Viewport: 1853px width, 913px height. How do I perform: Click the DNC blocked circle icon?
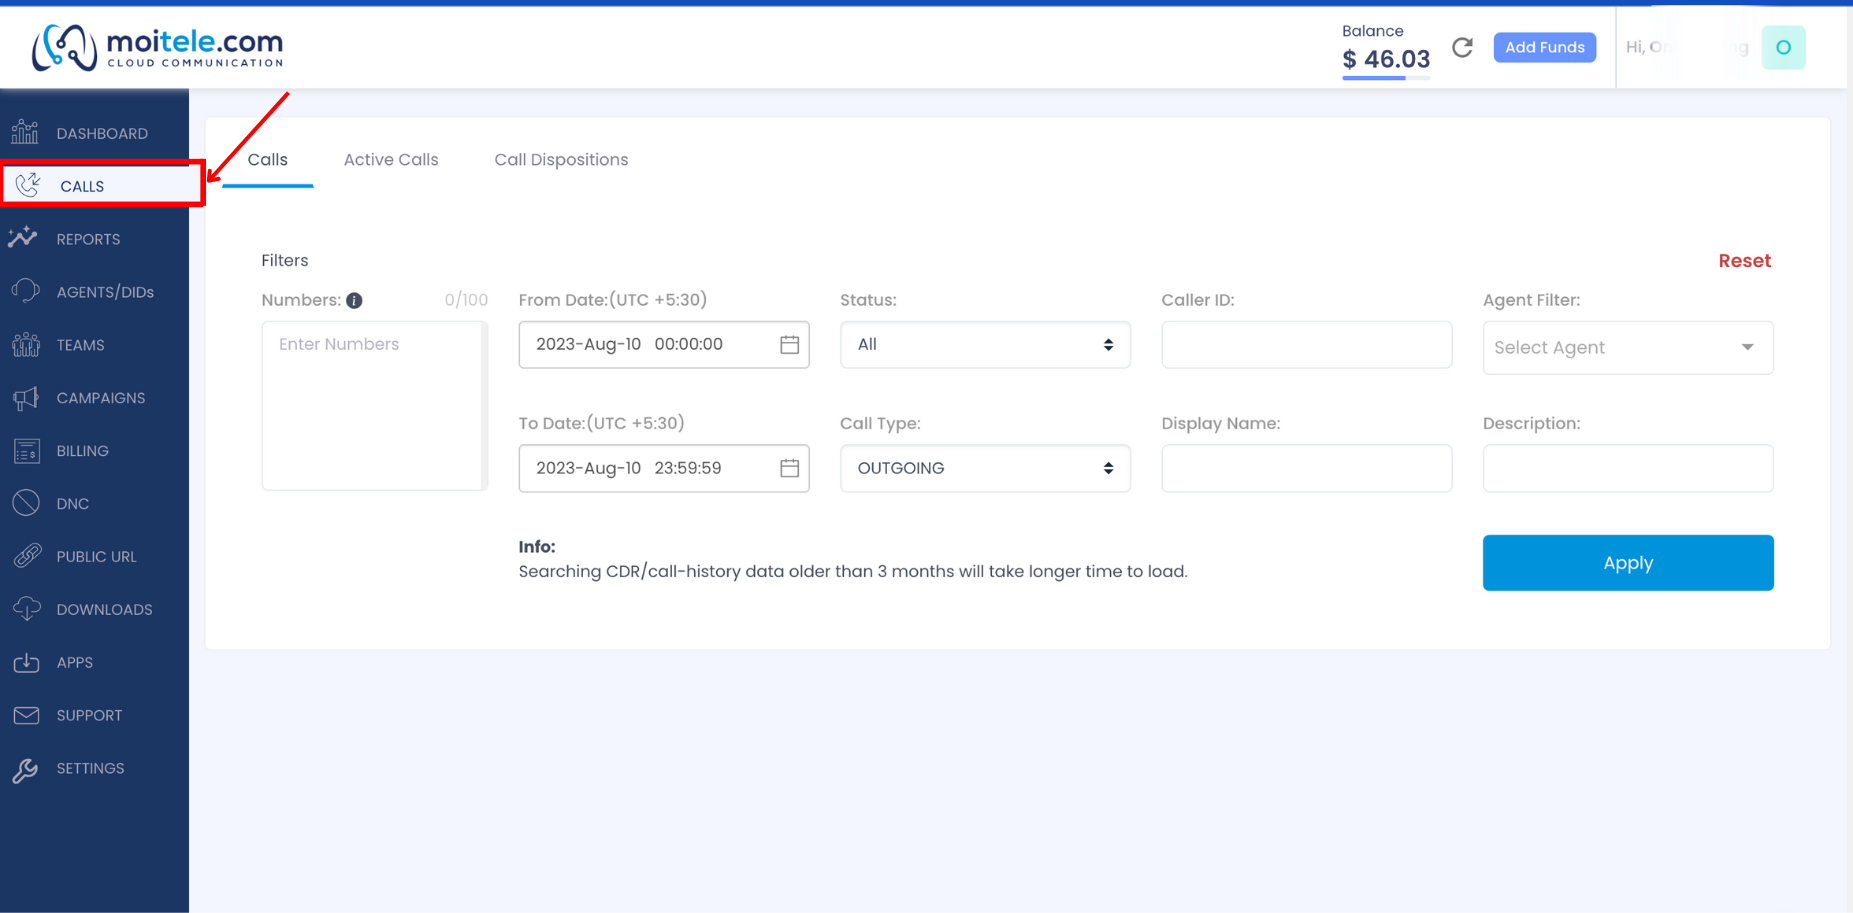(x=26, y=503)
